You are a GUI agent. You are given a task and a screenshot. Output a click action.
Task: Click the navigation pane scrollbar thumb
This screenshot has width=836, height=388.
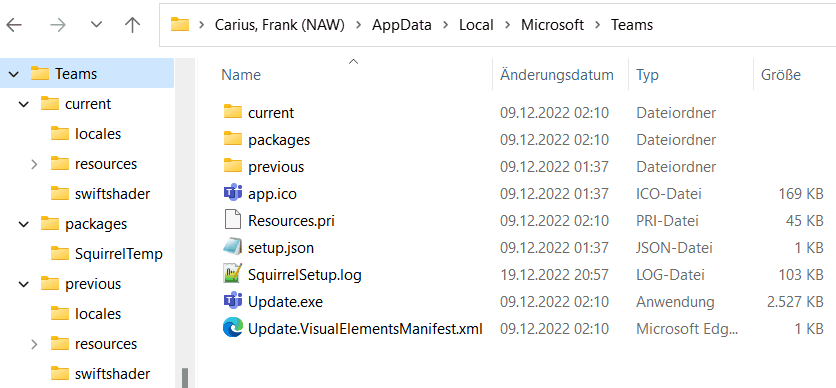185,378
